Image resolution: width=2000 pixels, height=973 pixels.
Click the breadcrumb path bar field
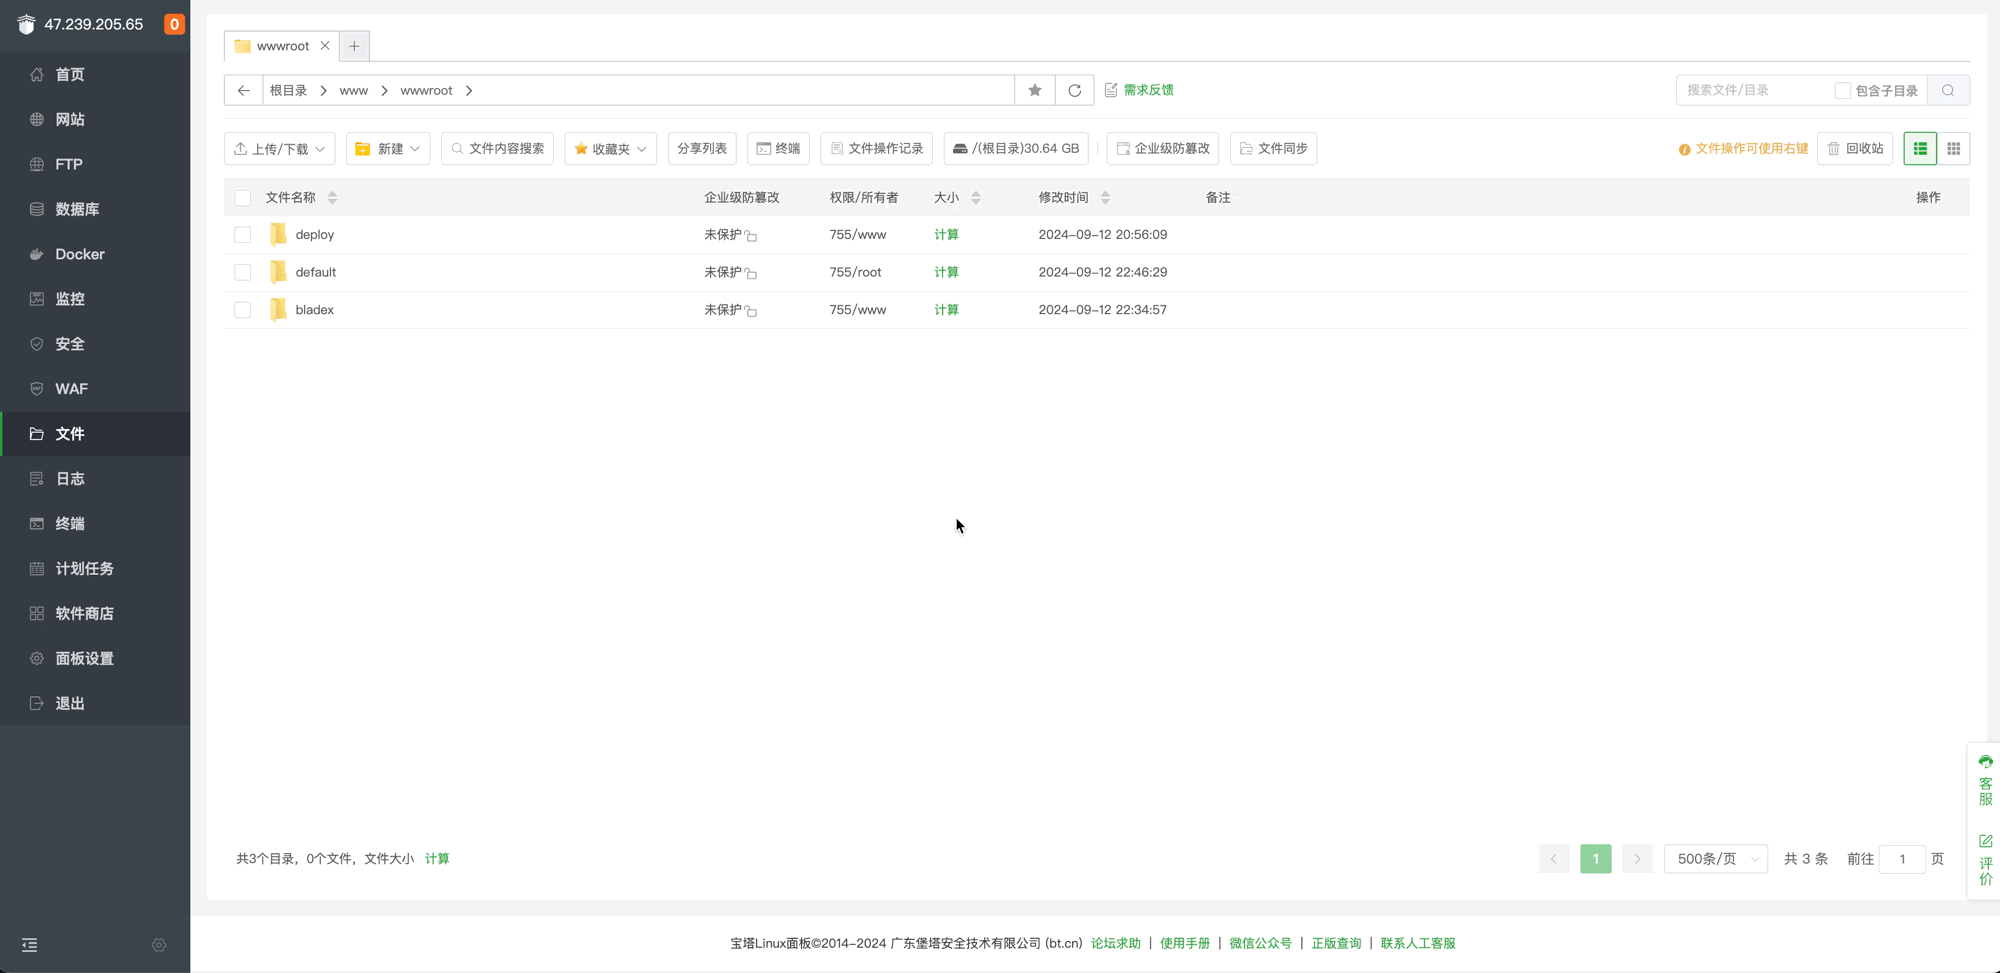pos(639,90)
